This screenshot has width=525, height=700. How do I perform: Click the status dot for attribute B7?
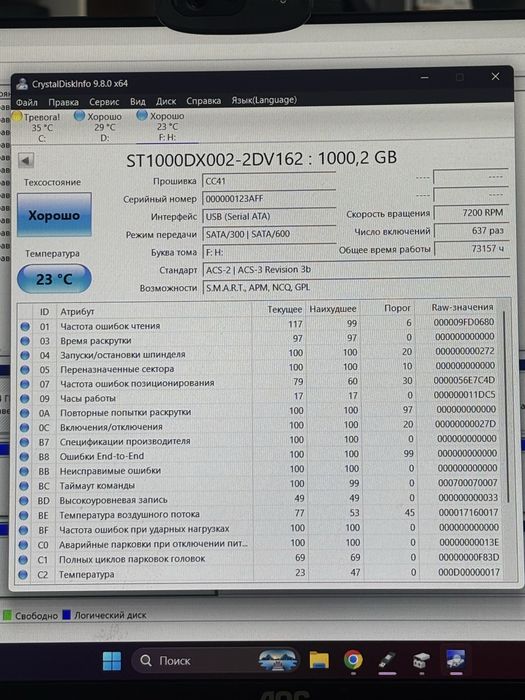(25, 442)
